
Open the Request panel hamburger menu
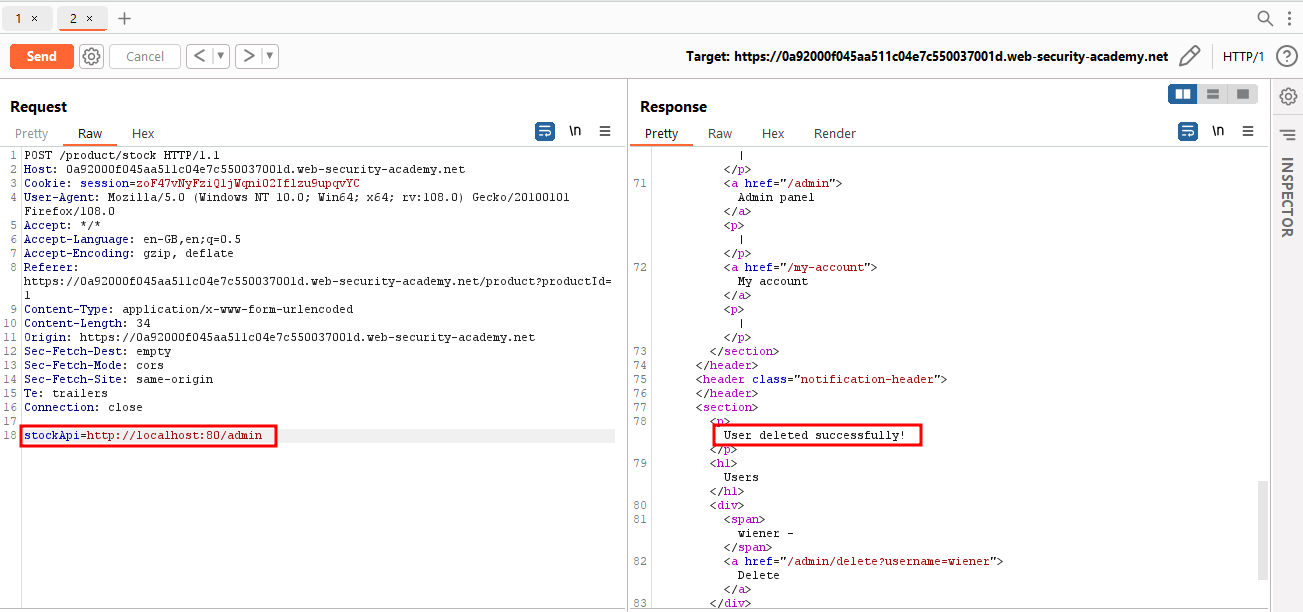coord(605,131)
